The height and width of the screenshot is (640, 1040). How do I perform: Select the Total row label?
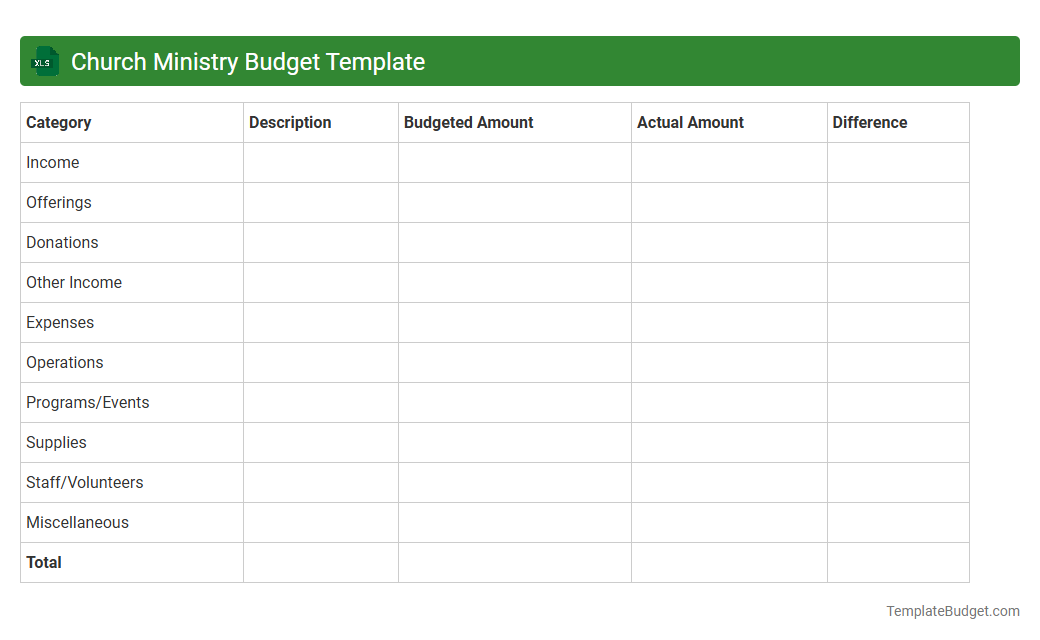click(44, 562)
